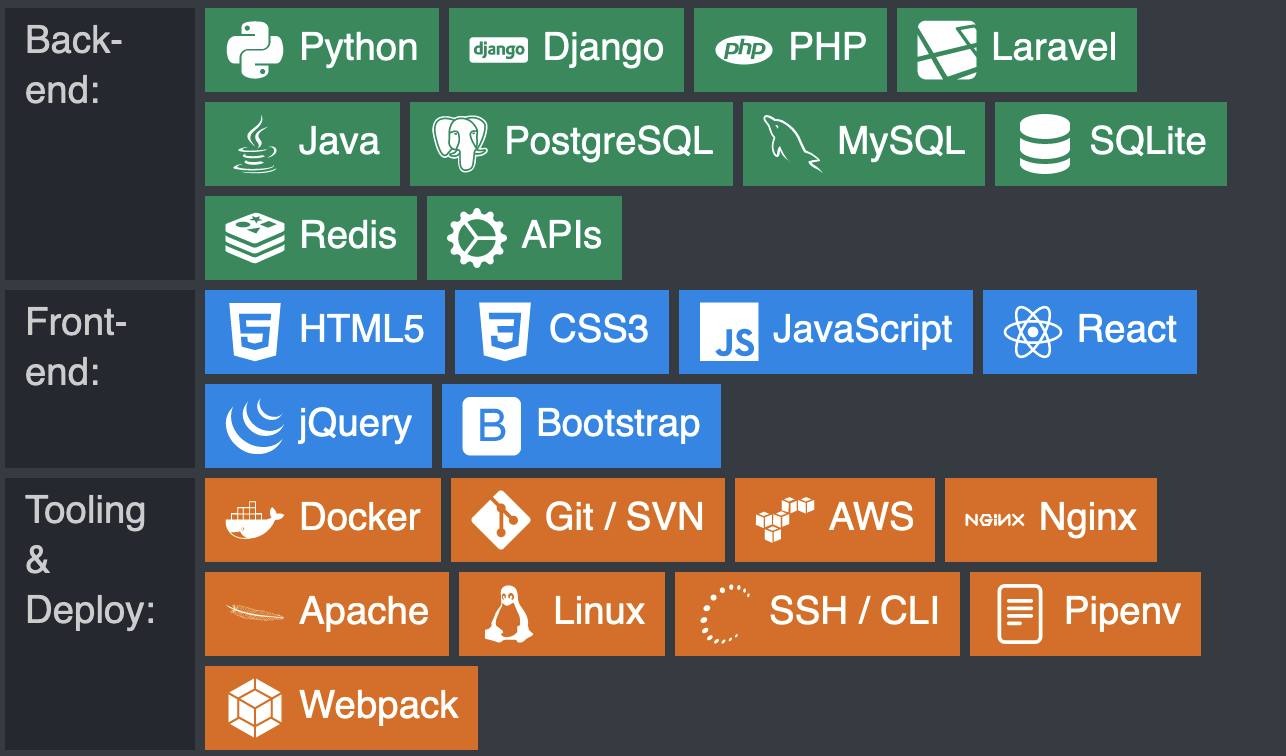The width and height of the screenshot is (1286, 756).
Task: Click the jQuery swirl icon
Action: [255, 426]
